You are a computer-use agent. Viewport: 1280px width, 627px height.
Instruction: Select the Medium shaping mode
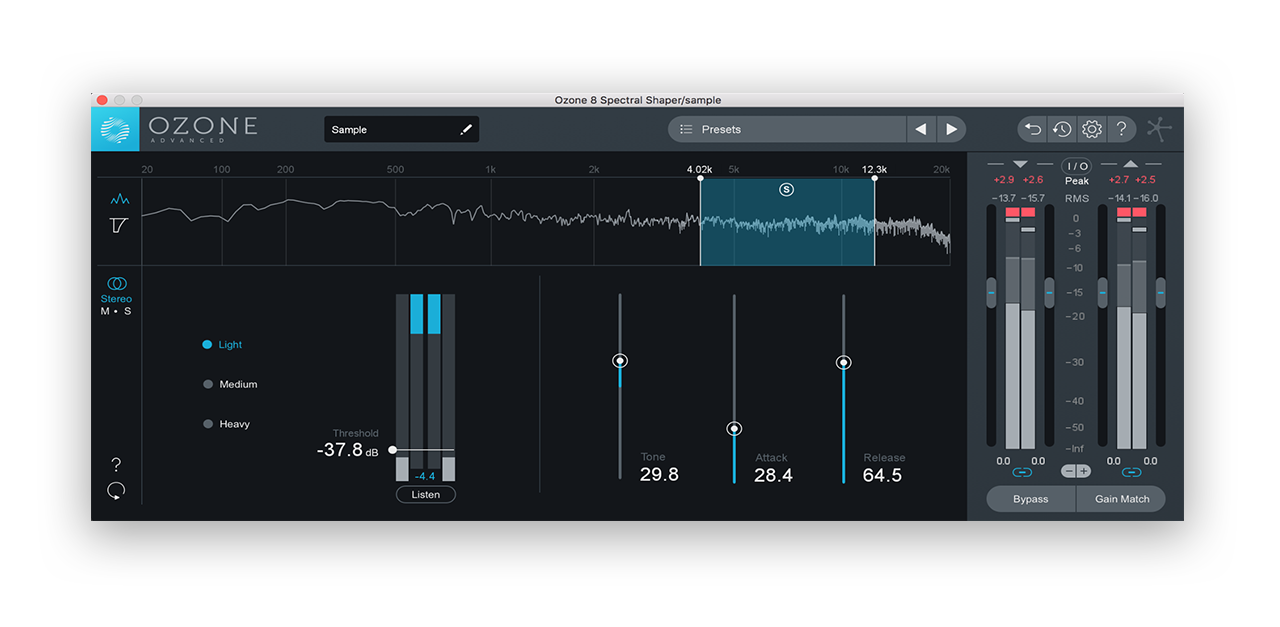click(x=230, y=384)
